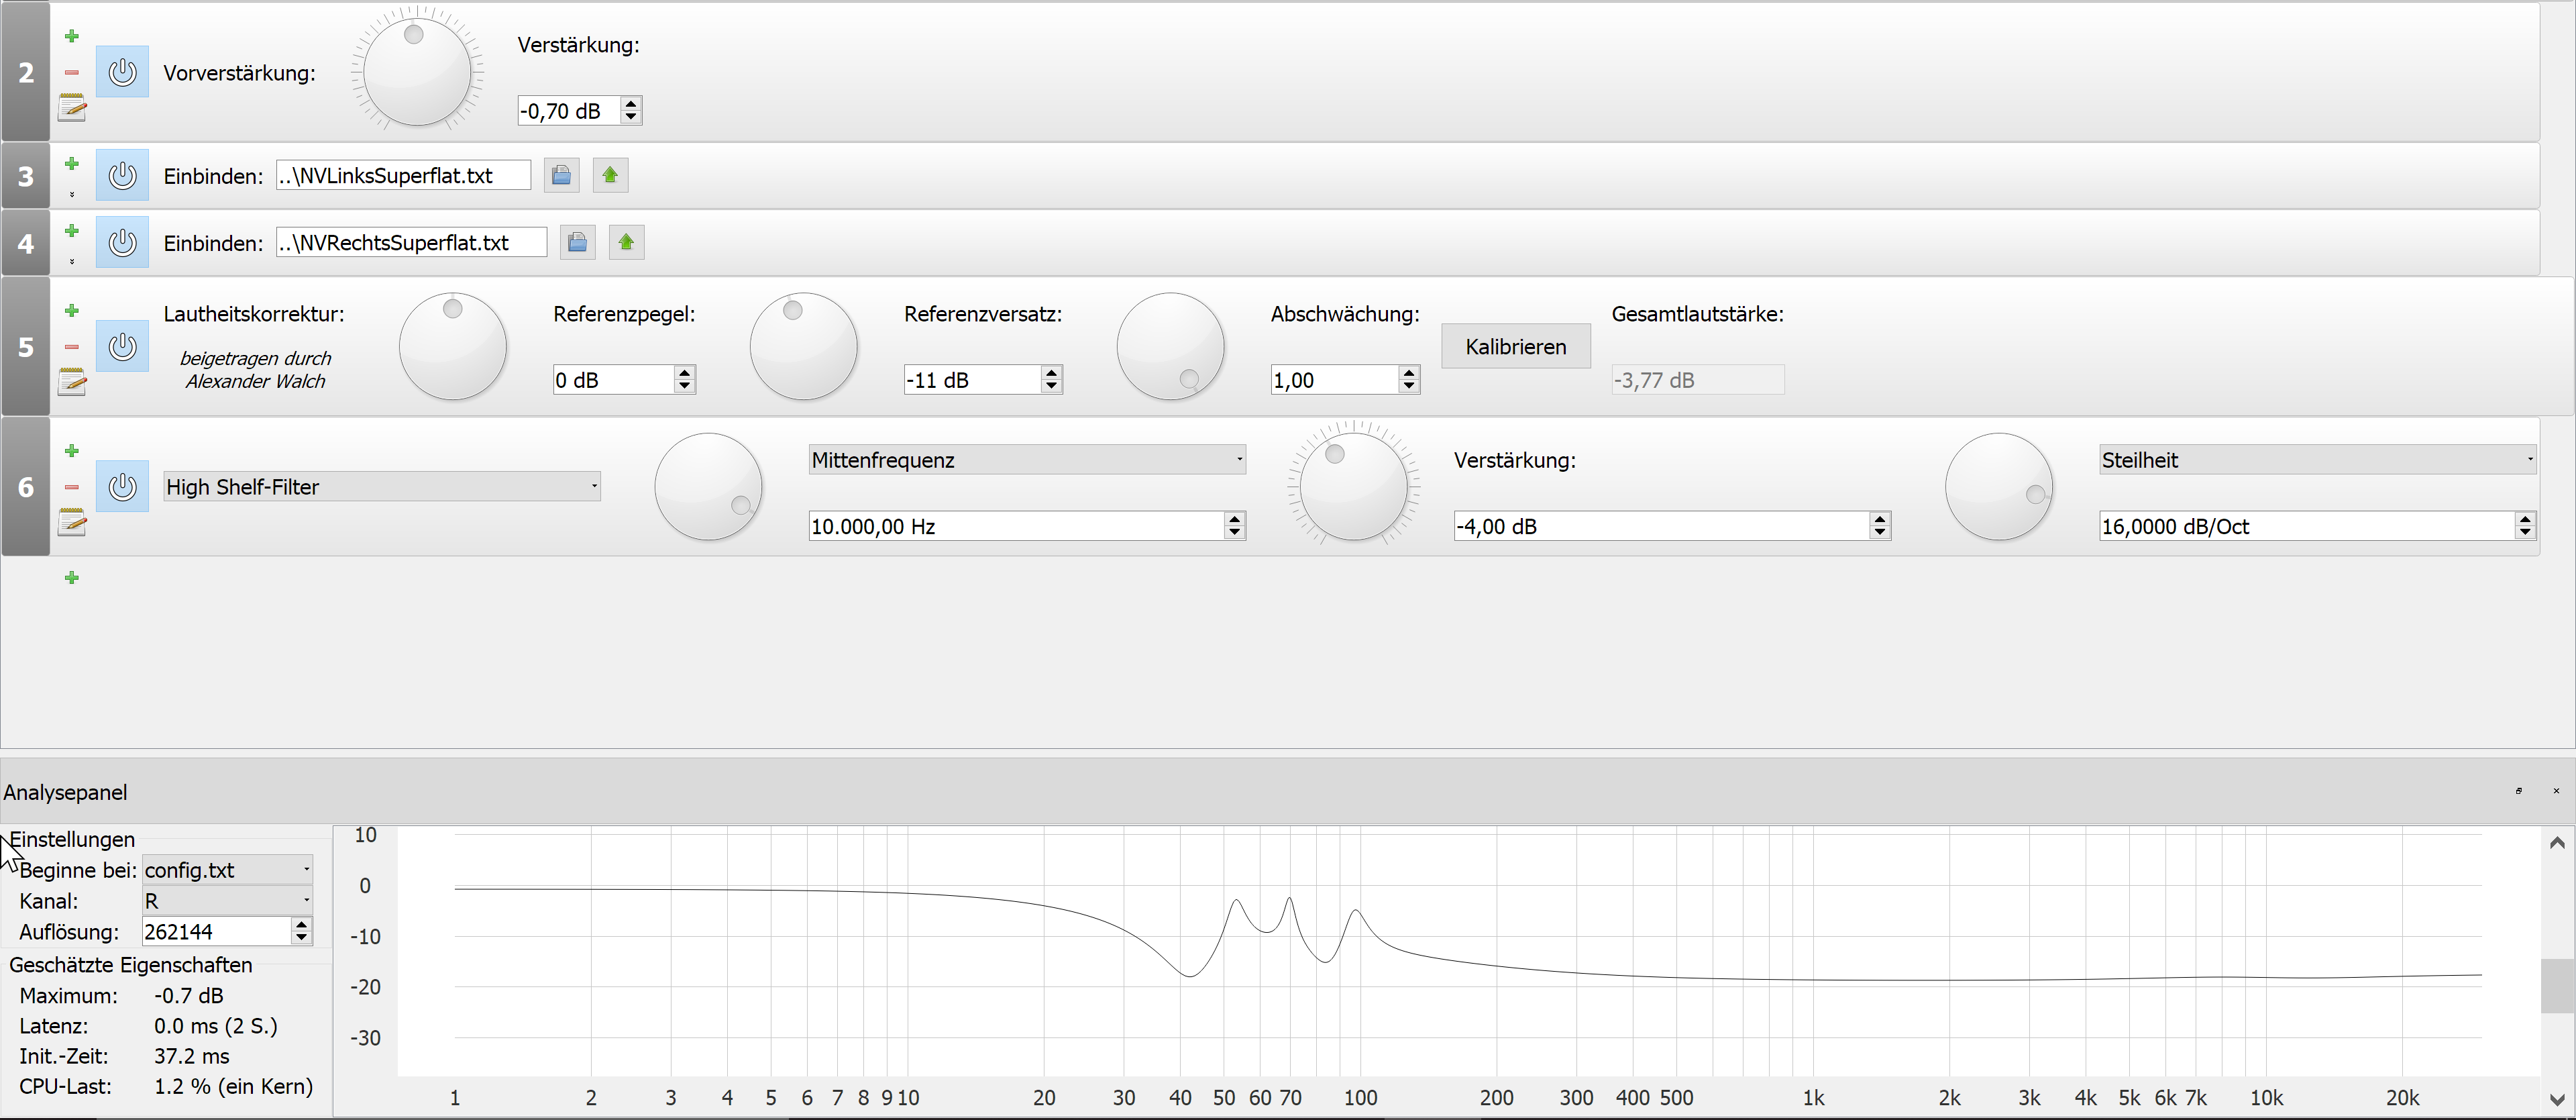Add filter above Vorverstärkung row 2
Screen dimensions: 2576x1120
tap(72, 37)
